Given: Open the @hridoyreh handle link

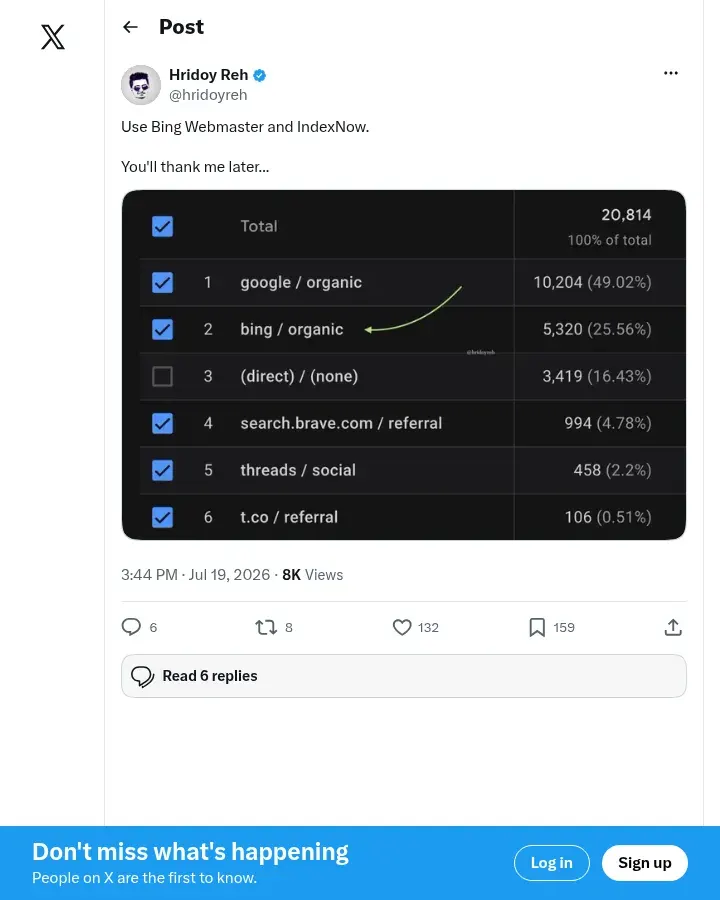Looking at the screenshot, I should (208, 95).
